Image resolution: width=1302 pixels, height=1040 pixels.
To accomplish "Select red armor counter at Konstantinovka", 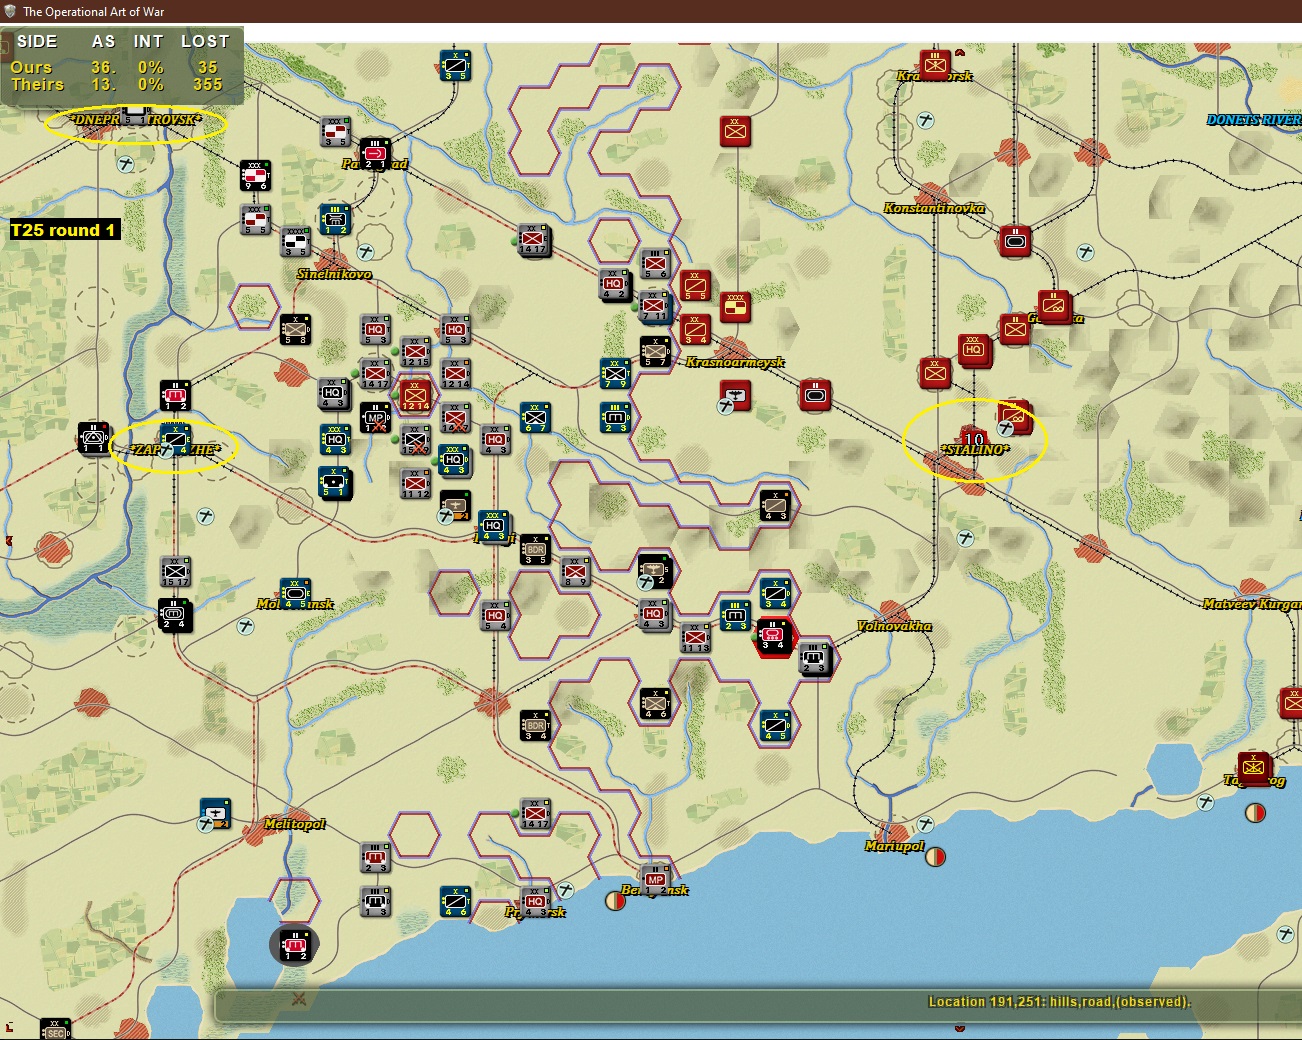I will [1015, 240].
